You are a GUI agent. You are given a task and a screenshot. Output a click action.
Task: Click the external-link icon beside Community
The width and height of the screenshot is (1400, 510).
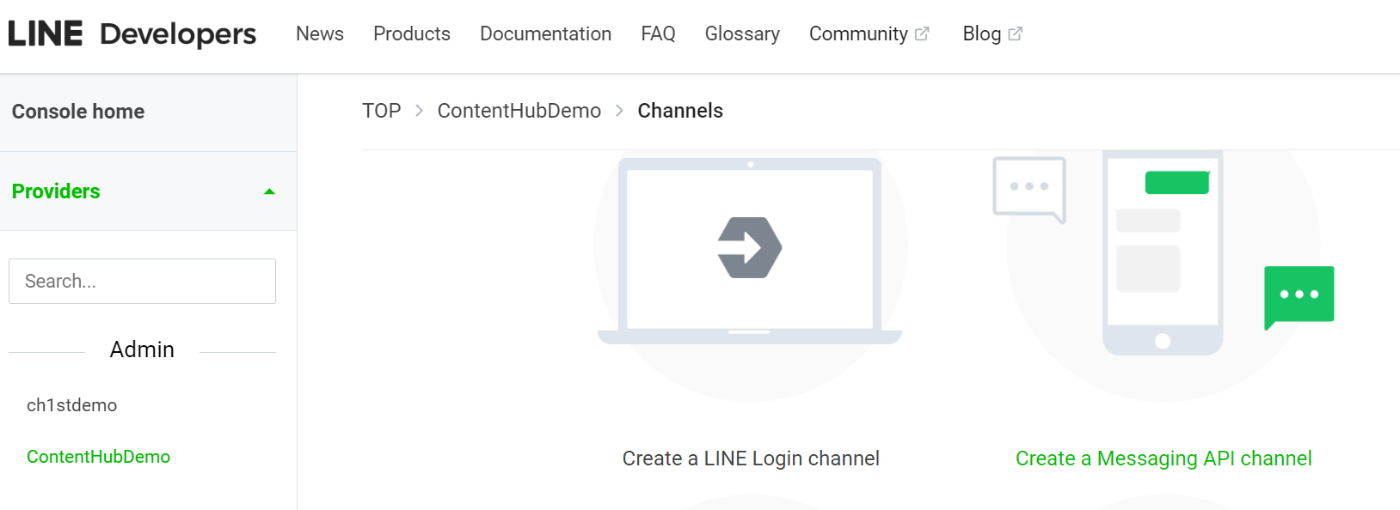click(x=922, y=34)
